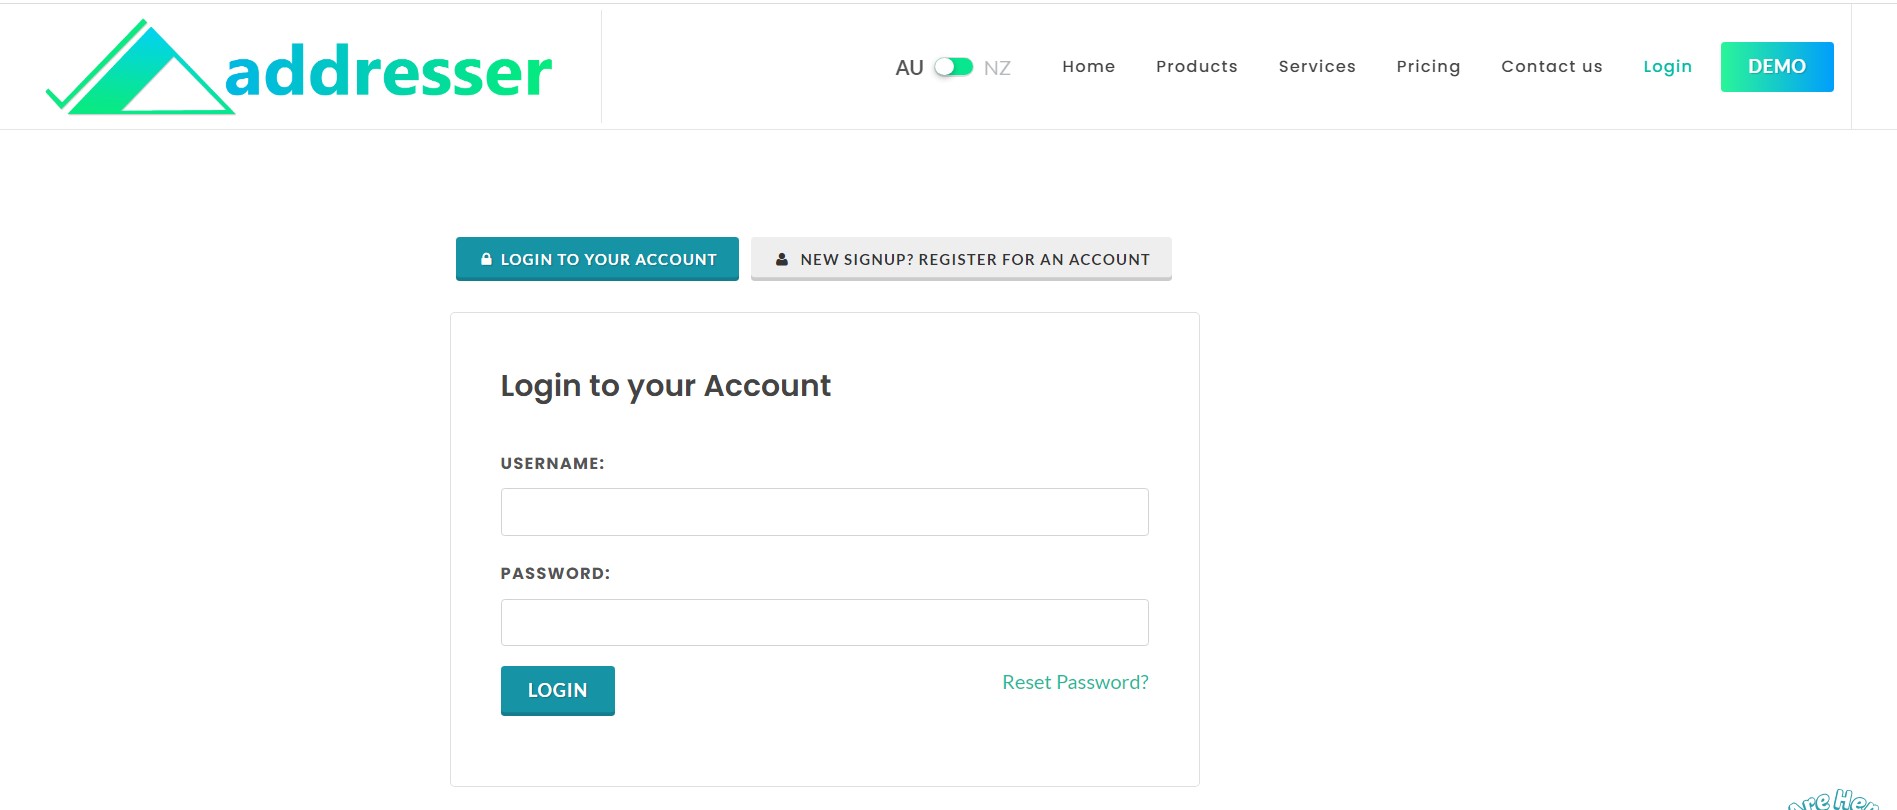The width and height of the screenshot is (1897, 810).
Task: Click the addresser logo
Action: point(299,68)
